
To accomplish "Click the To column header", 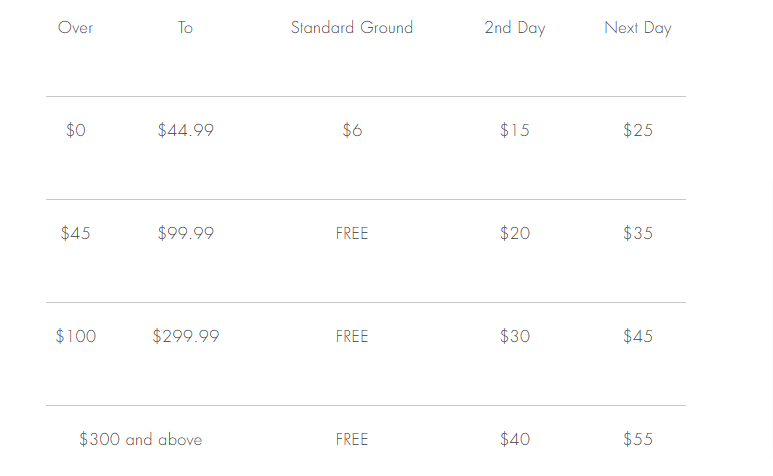I will click(185, 28).
